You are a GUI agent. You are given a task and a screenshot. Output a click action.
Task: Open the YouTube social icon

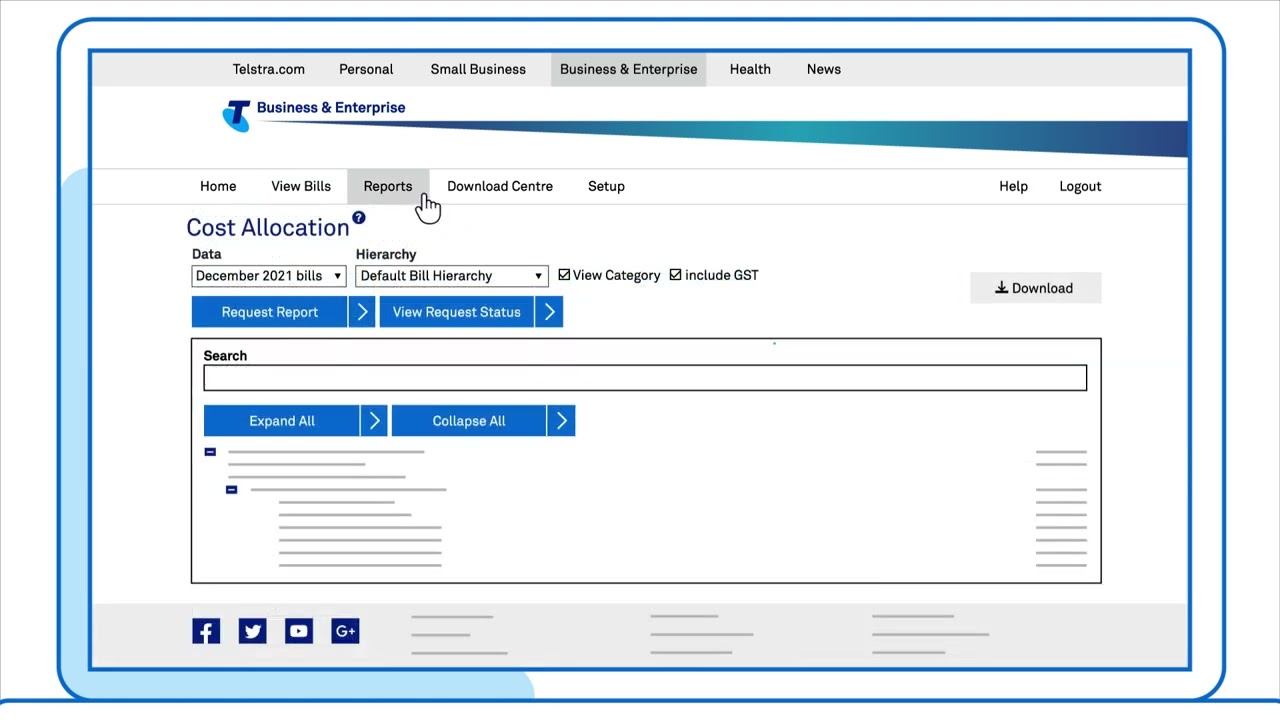click(299, 631)
